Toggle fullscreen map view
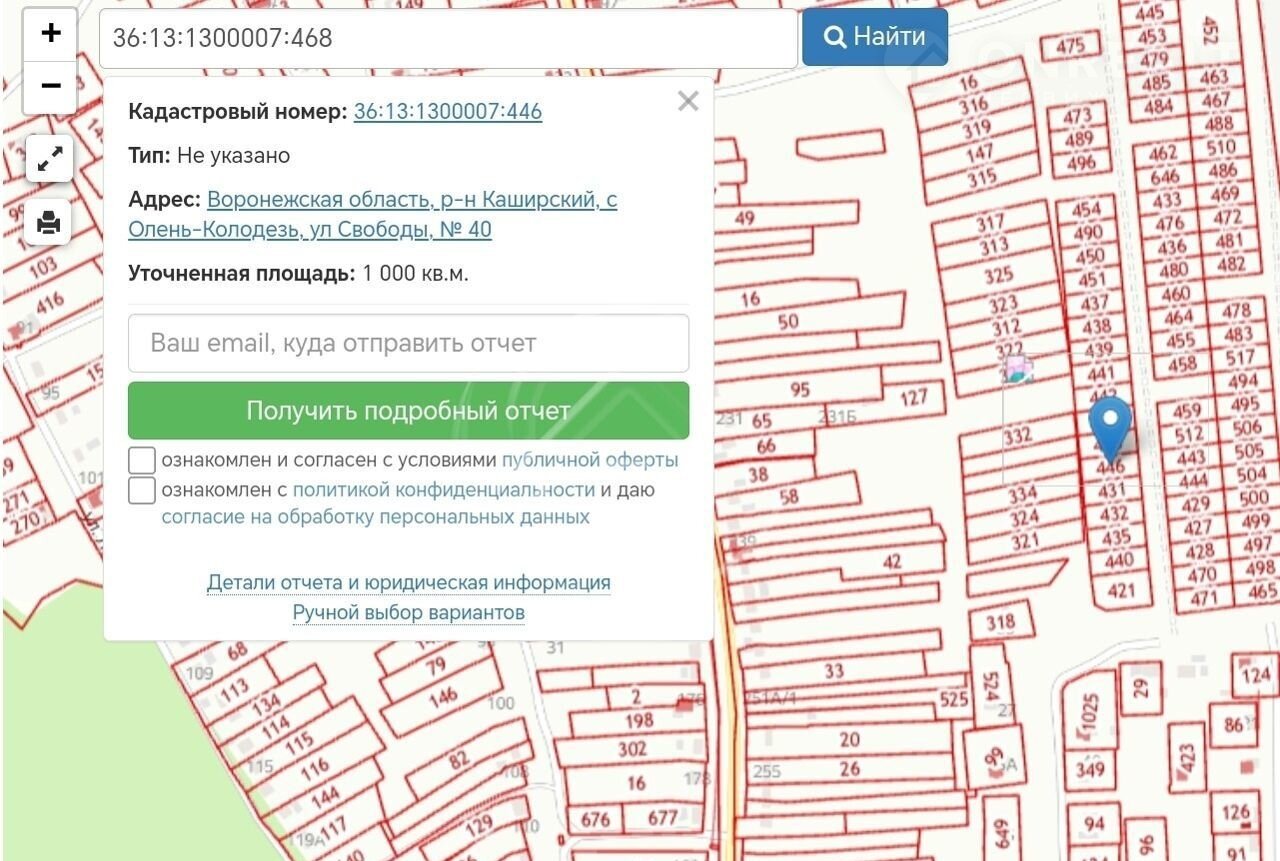 tap(49, 159)
